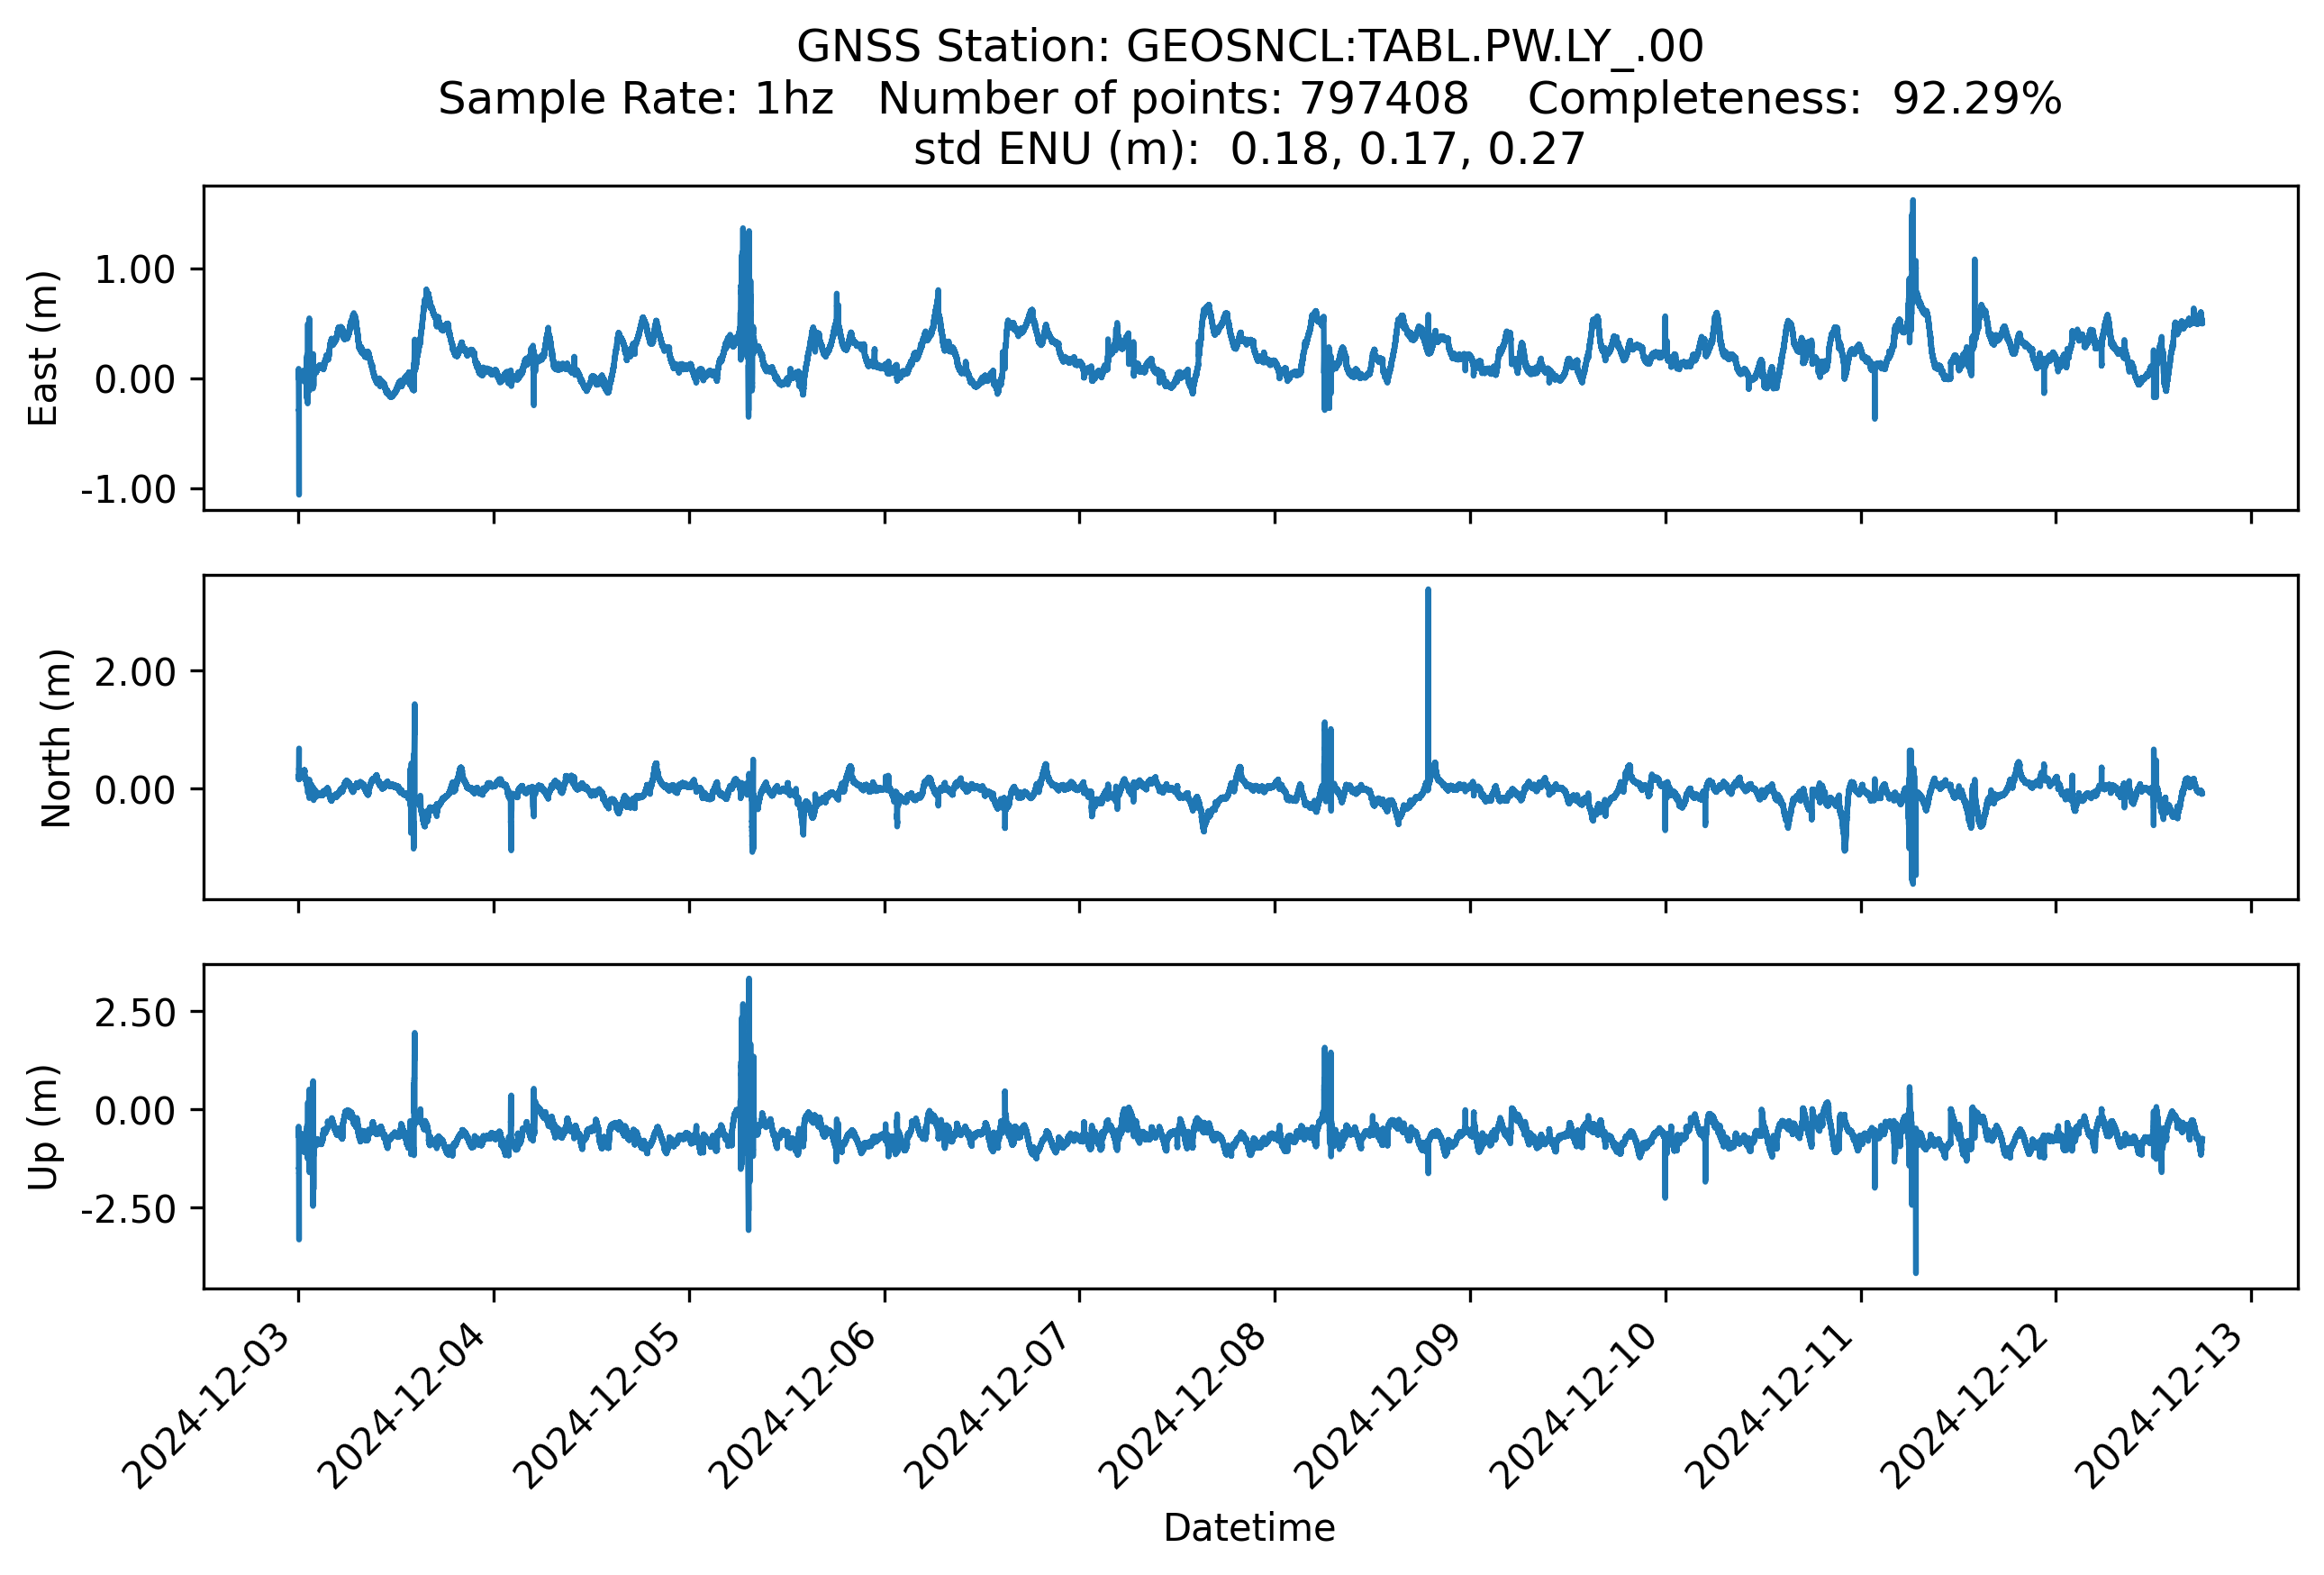Screen dimensions: 2324x1575
Task: Click the Datetime x-axis label
Action: click(x=1249, y=1528)
